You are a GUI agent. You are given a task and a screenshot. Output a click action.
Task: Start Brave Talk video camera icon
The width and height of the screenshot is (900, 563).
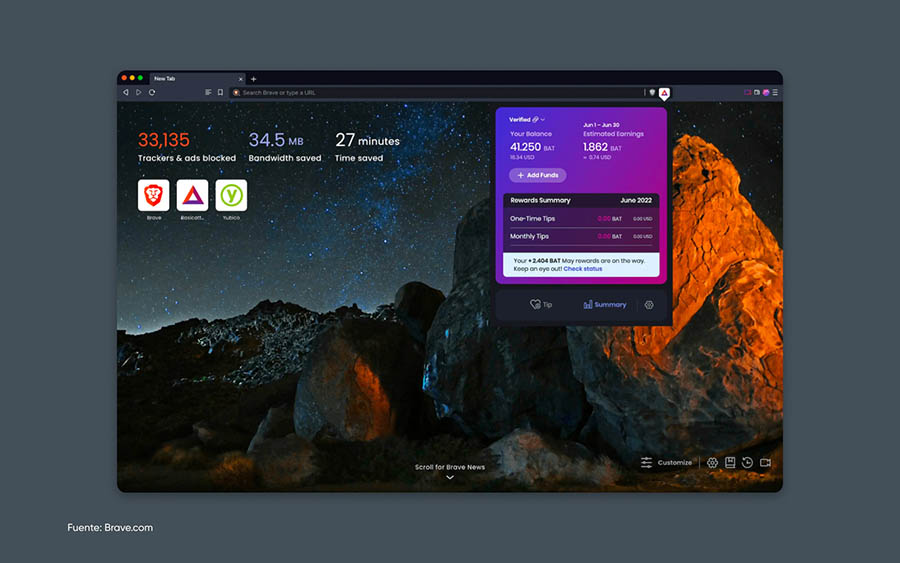tap(765, 463)
